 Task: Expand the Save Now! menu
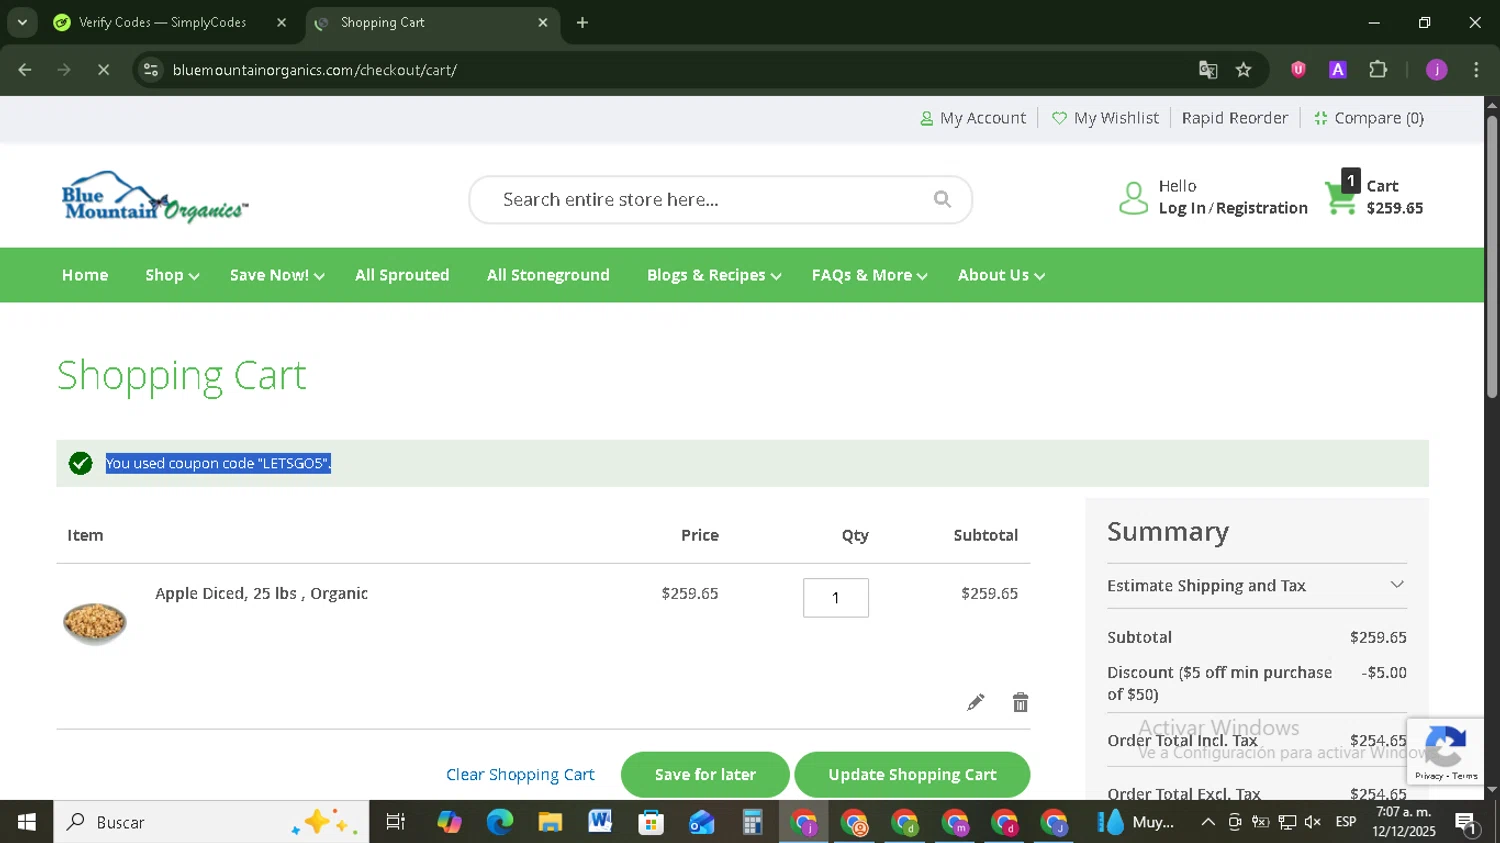click(277, 275)
